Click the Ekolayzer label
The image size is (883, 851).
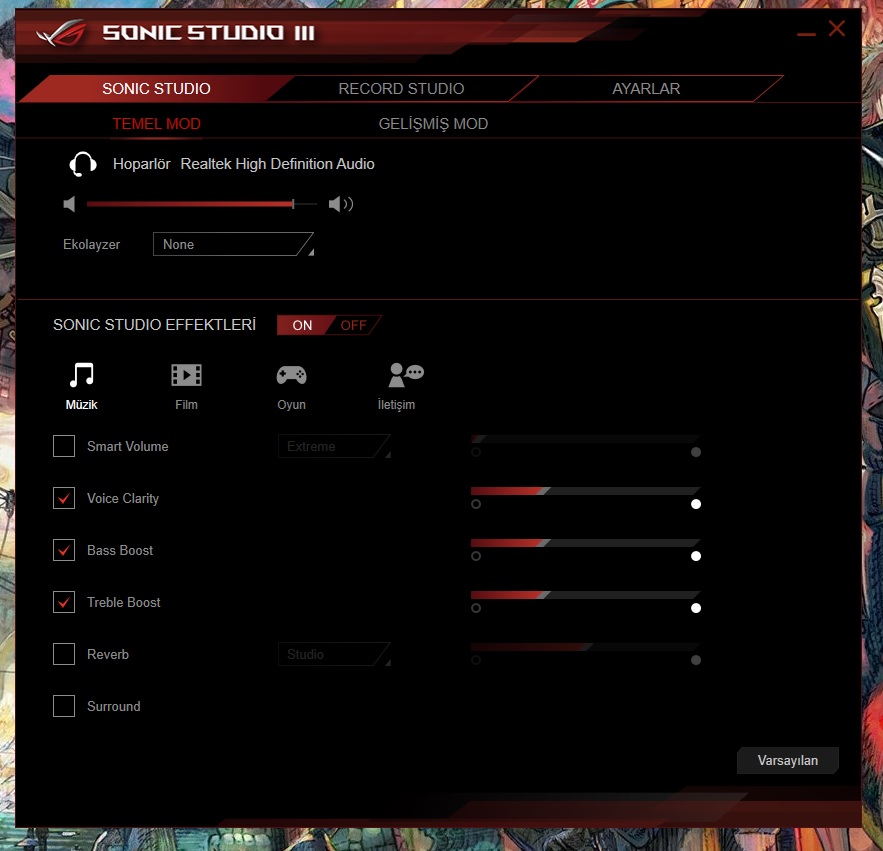[91, 244]
